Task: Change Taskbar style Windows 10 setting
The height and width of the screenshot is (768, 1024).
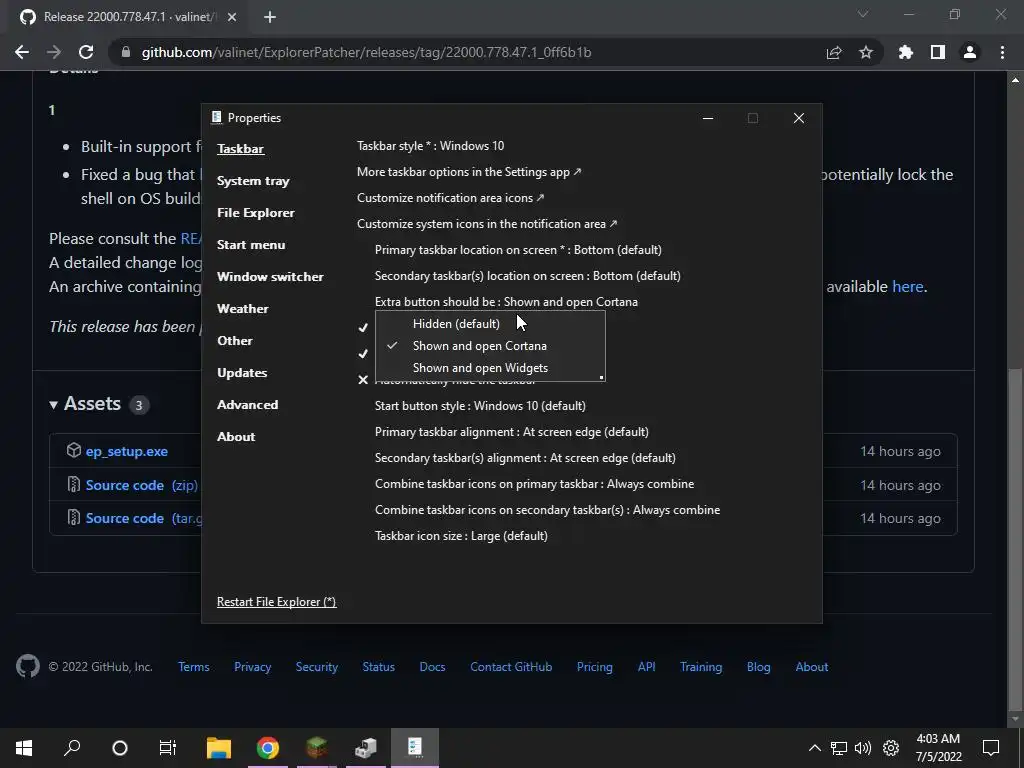Action: [430, 146]
